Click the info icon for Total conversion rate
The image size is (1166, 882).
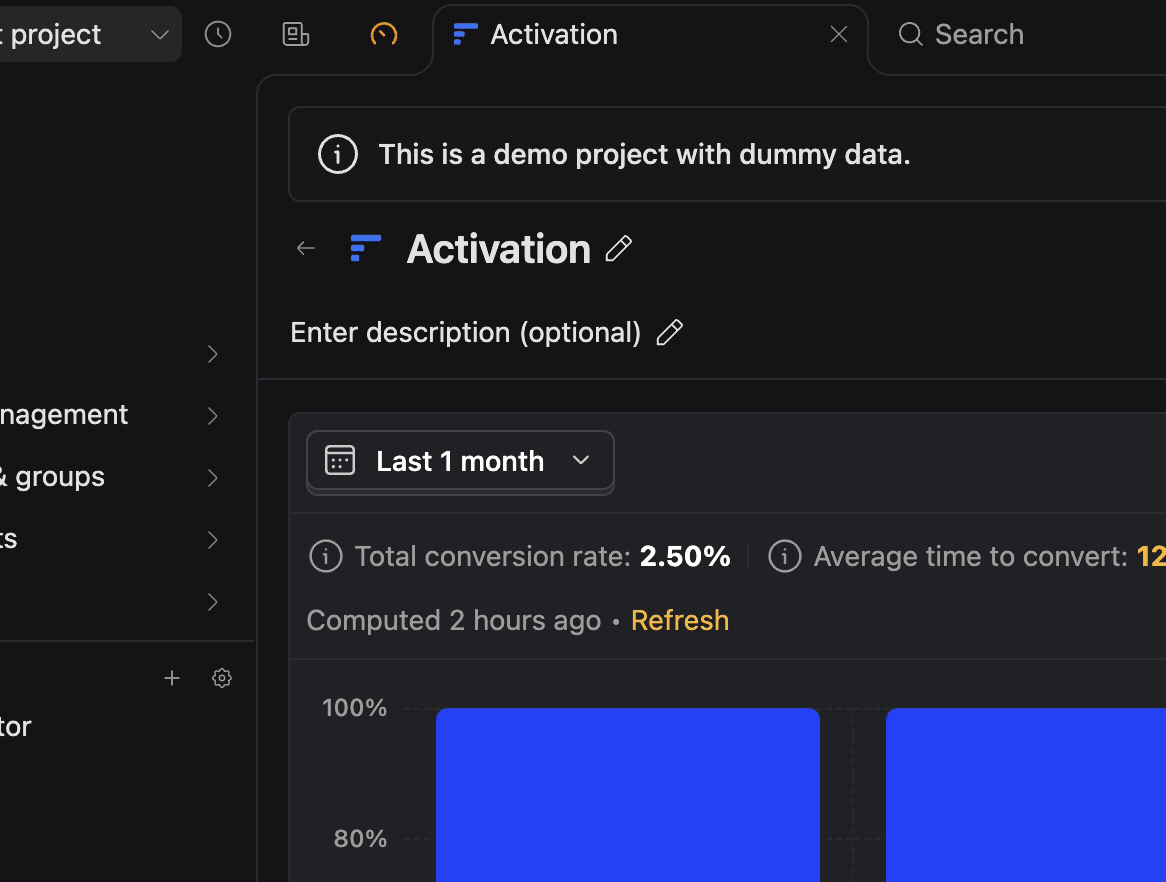click(x=326, y=556)
